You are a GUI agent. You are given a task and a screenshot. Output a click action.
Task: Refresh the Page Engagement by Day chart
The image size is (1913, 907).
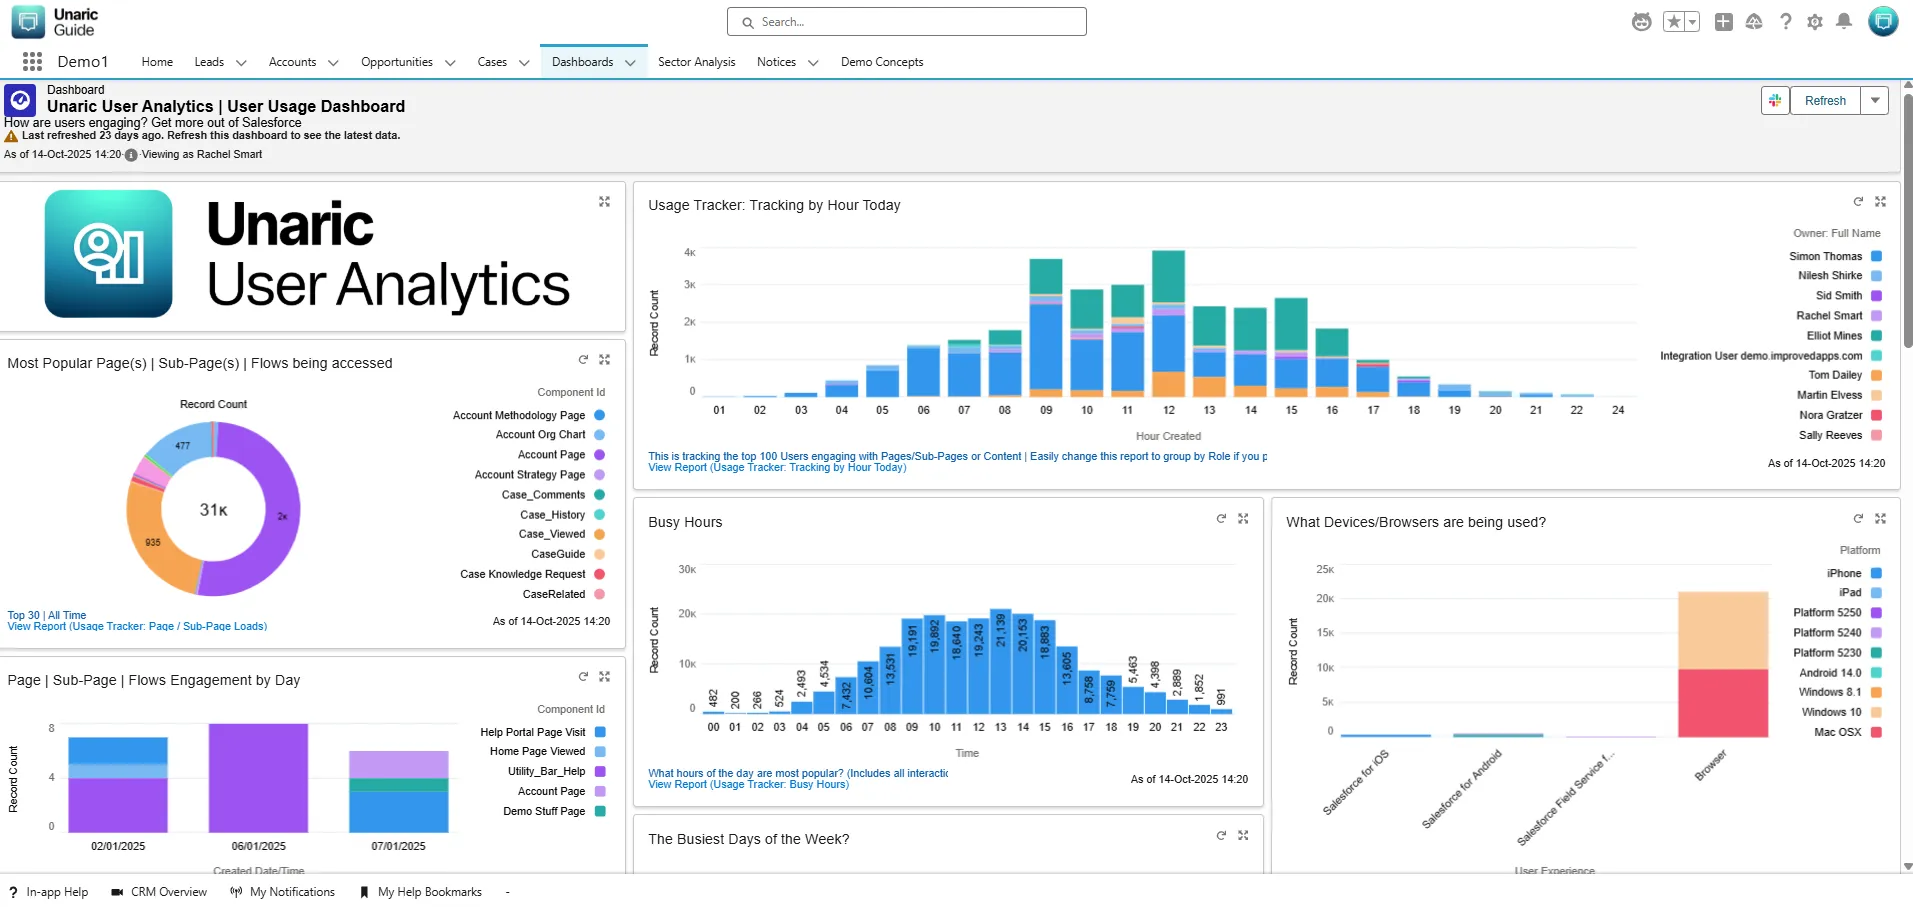(x=583, y=677)
